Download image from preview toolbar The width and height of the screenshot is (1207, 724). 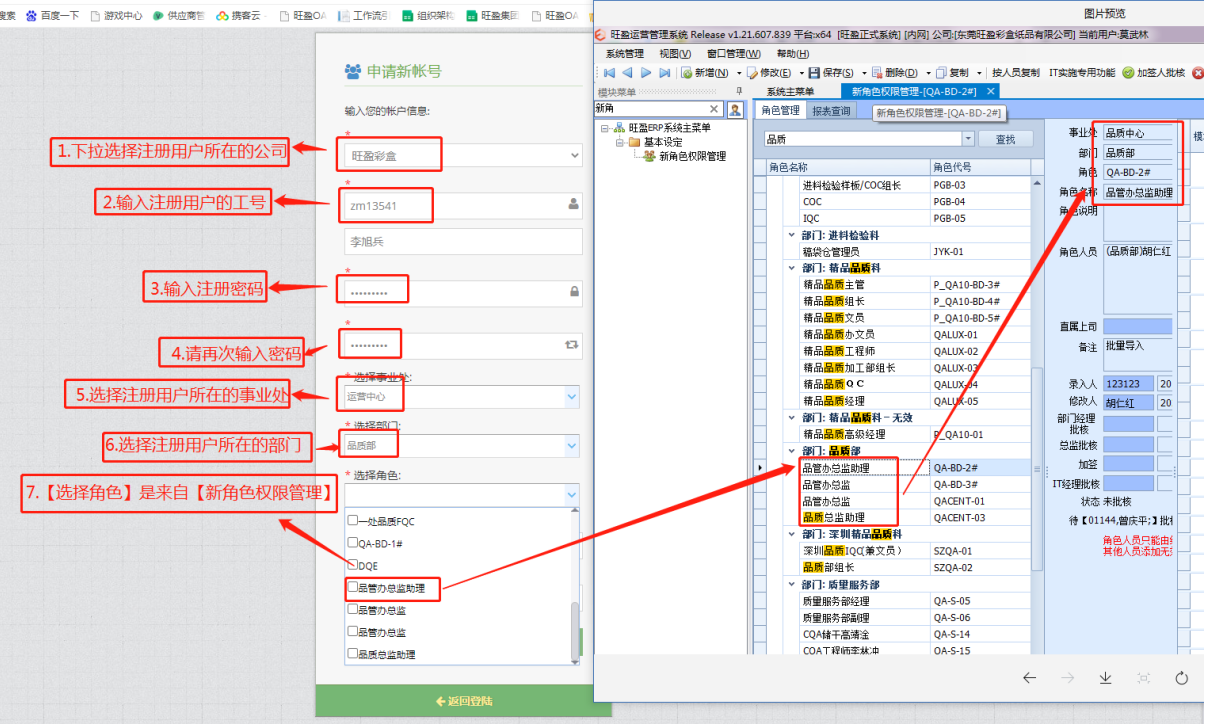(x=1105, y=678)
